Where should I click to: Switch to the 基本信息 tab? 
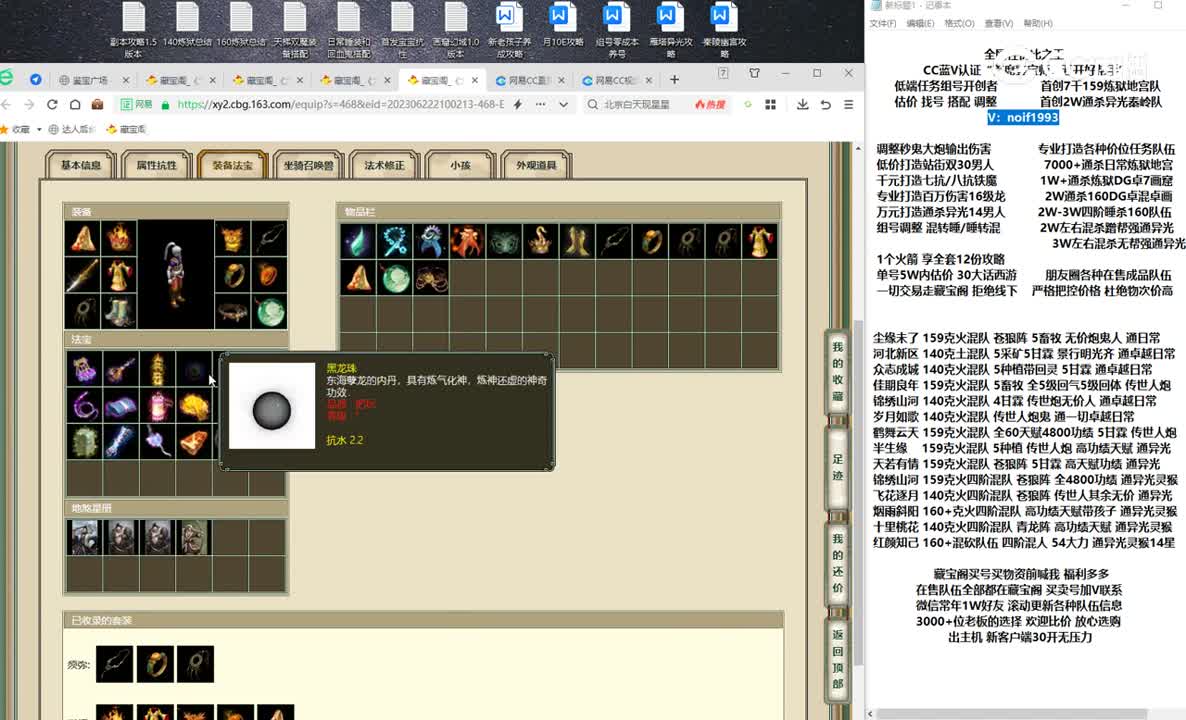pos(81,165)
